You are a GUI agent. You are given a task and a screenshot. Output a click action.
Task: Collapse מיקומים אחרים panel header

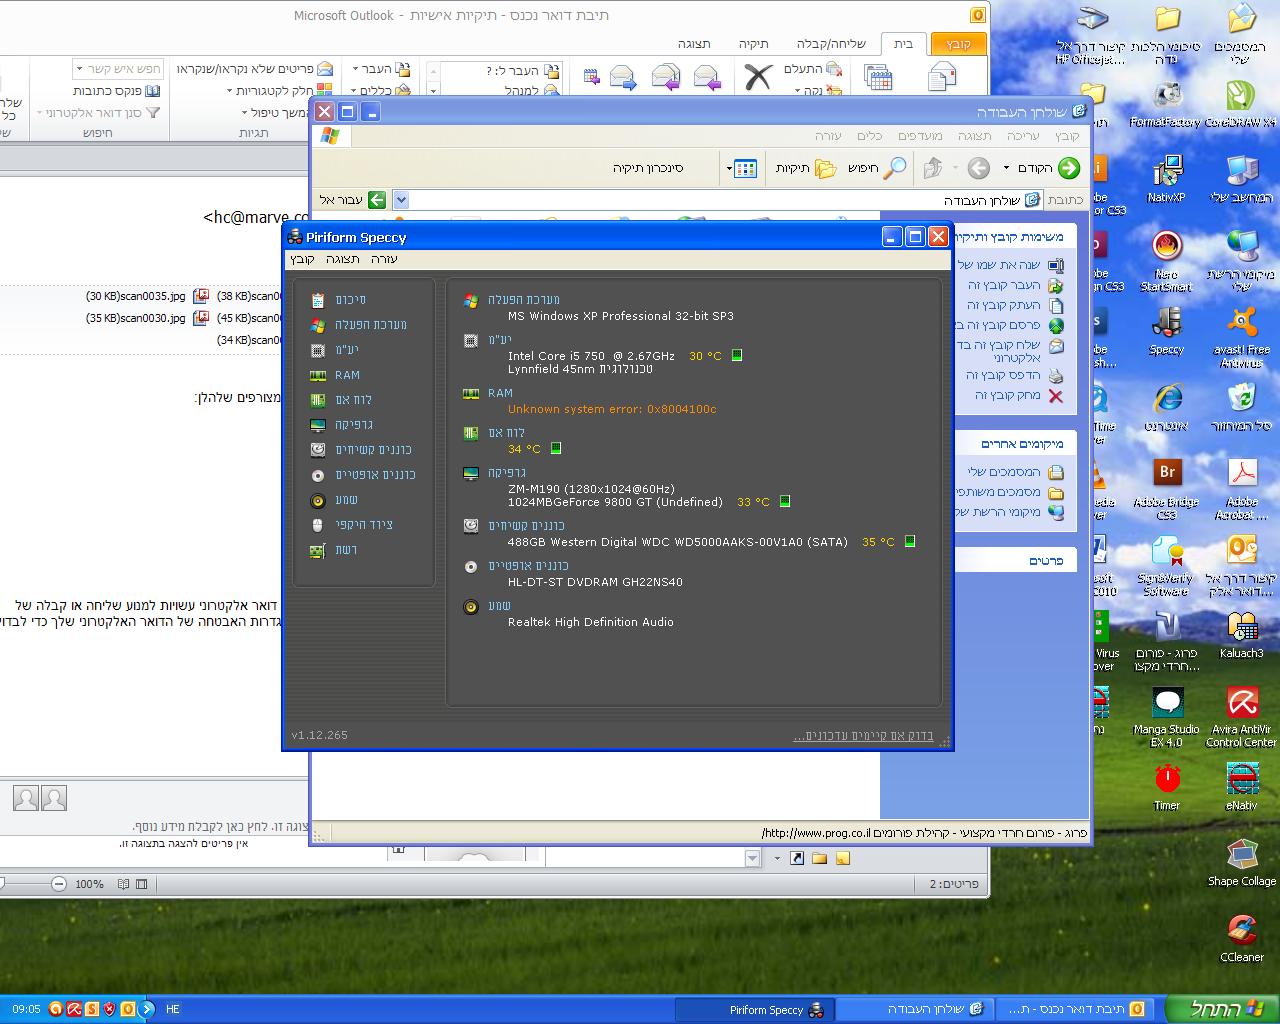(x=1017, y=444)
